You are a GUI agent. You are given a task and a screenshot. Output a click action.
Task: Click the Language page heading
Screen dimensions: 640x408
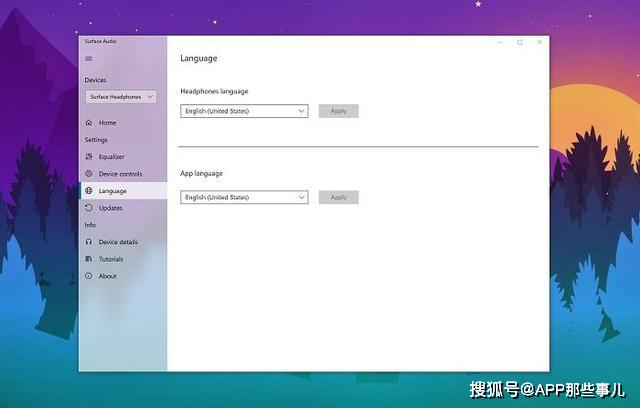199,58
